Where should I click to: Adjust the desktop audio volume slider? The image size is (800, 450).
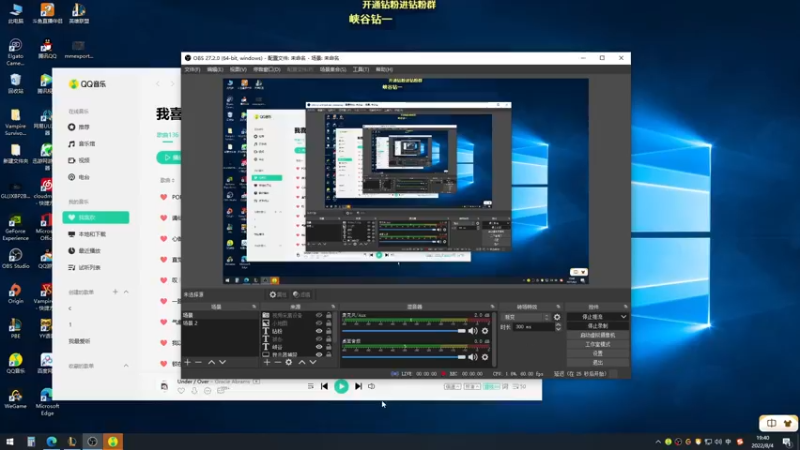[404, 357]
